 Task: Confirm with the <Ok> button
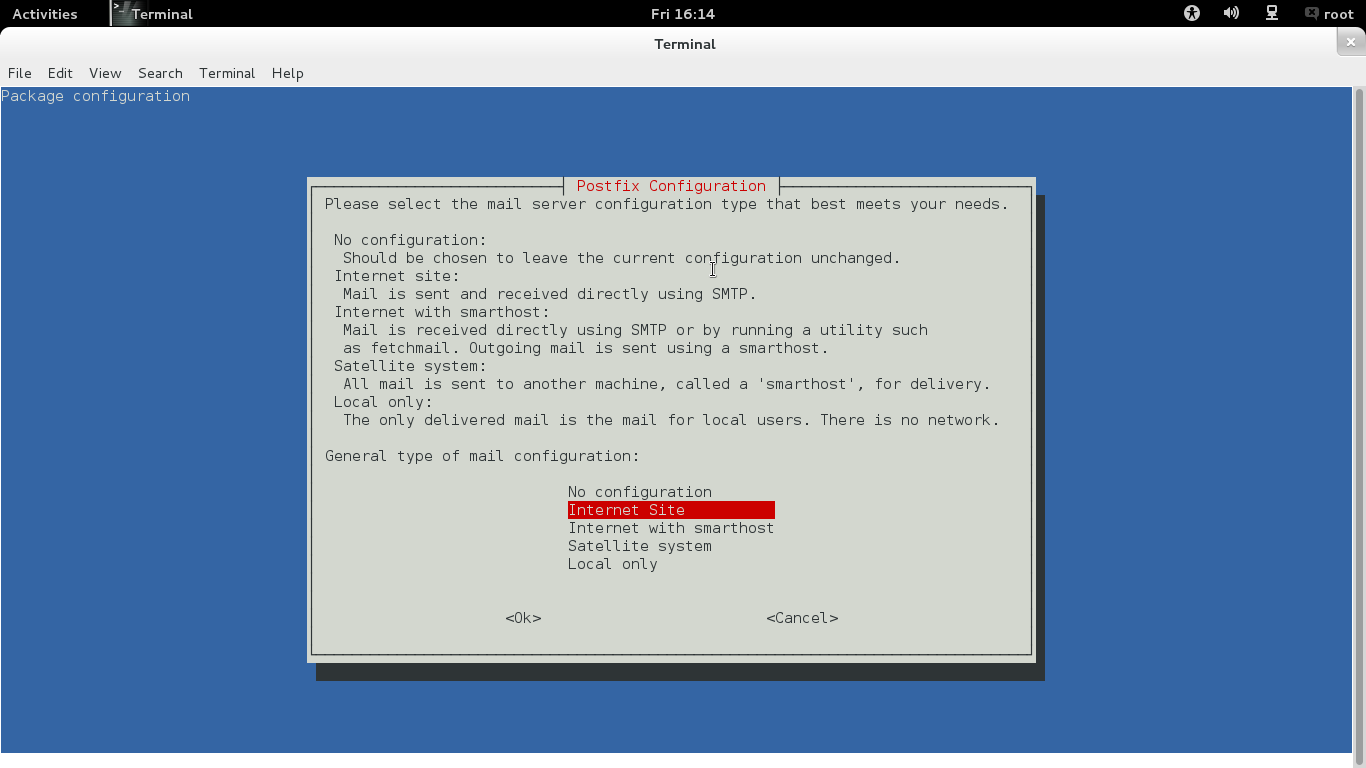(x=523, y=618)
